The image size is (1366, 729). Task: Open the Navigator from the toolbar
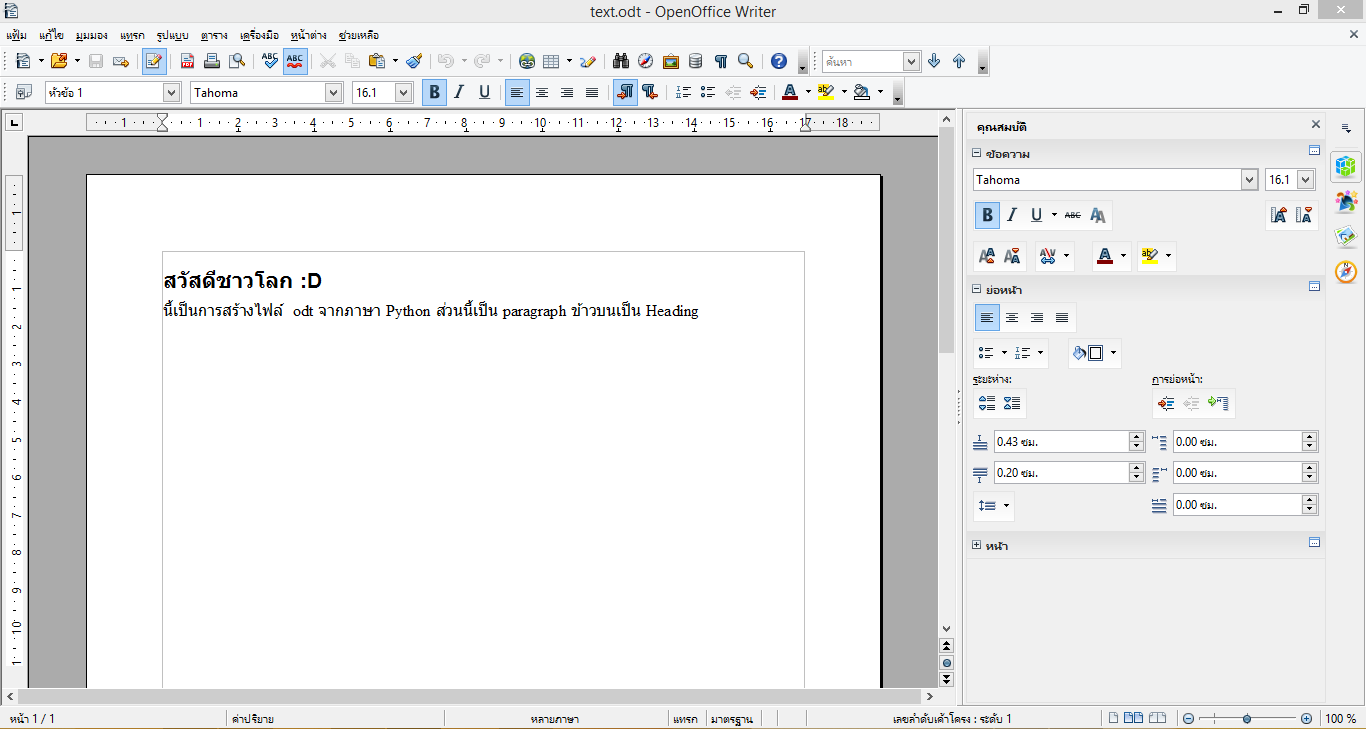(645, 61)
